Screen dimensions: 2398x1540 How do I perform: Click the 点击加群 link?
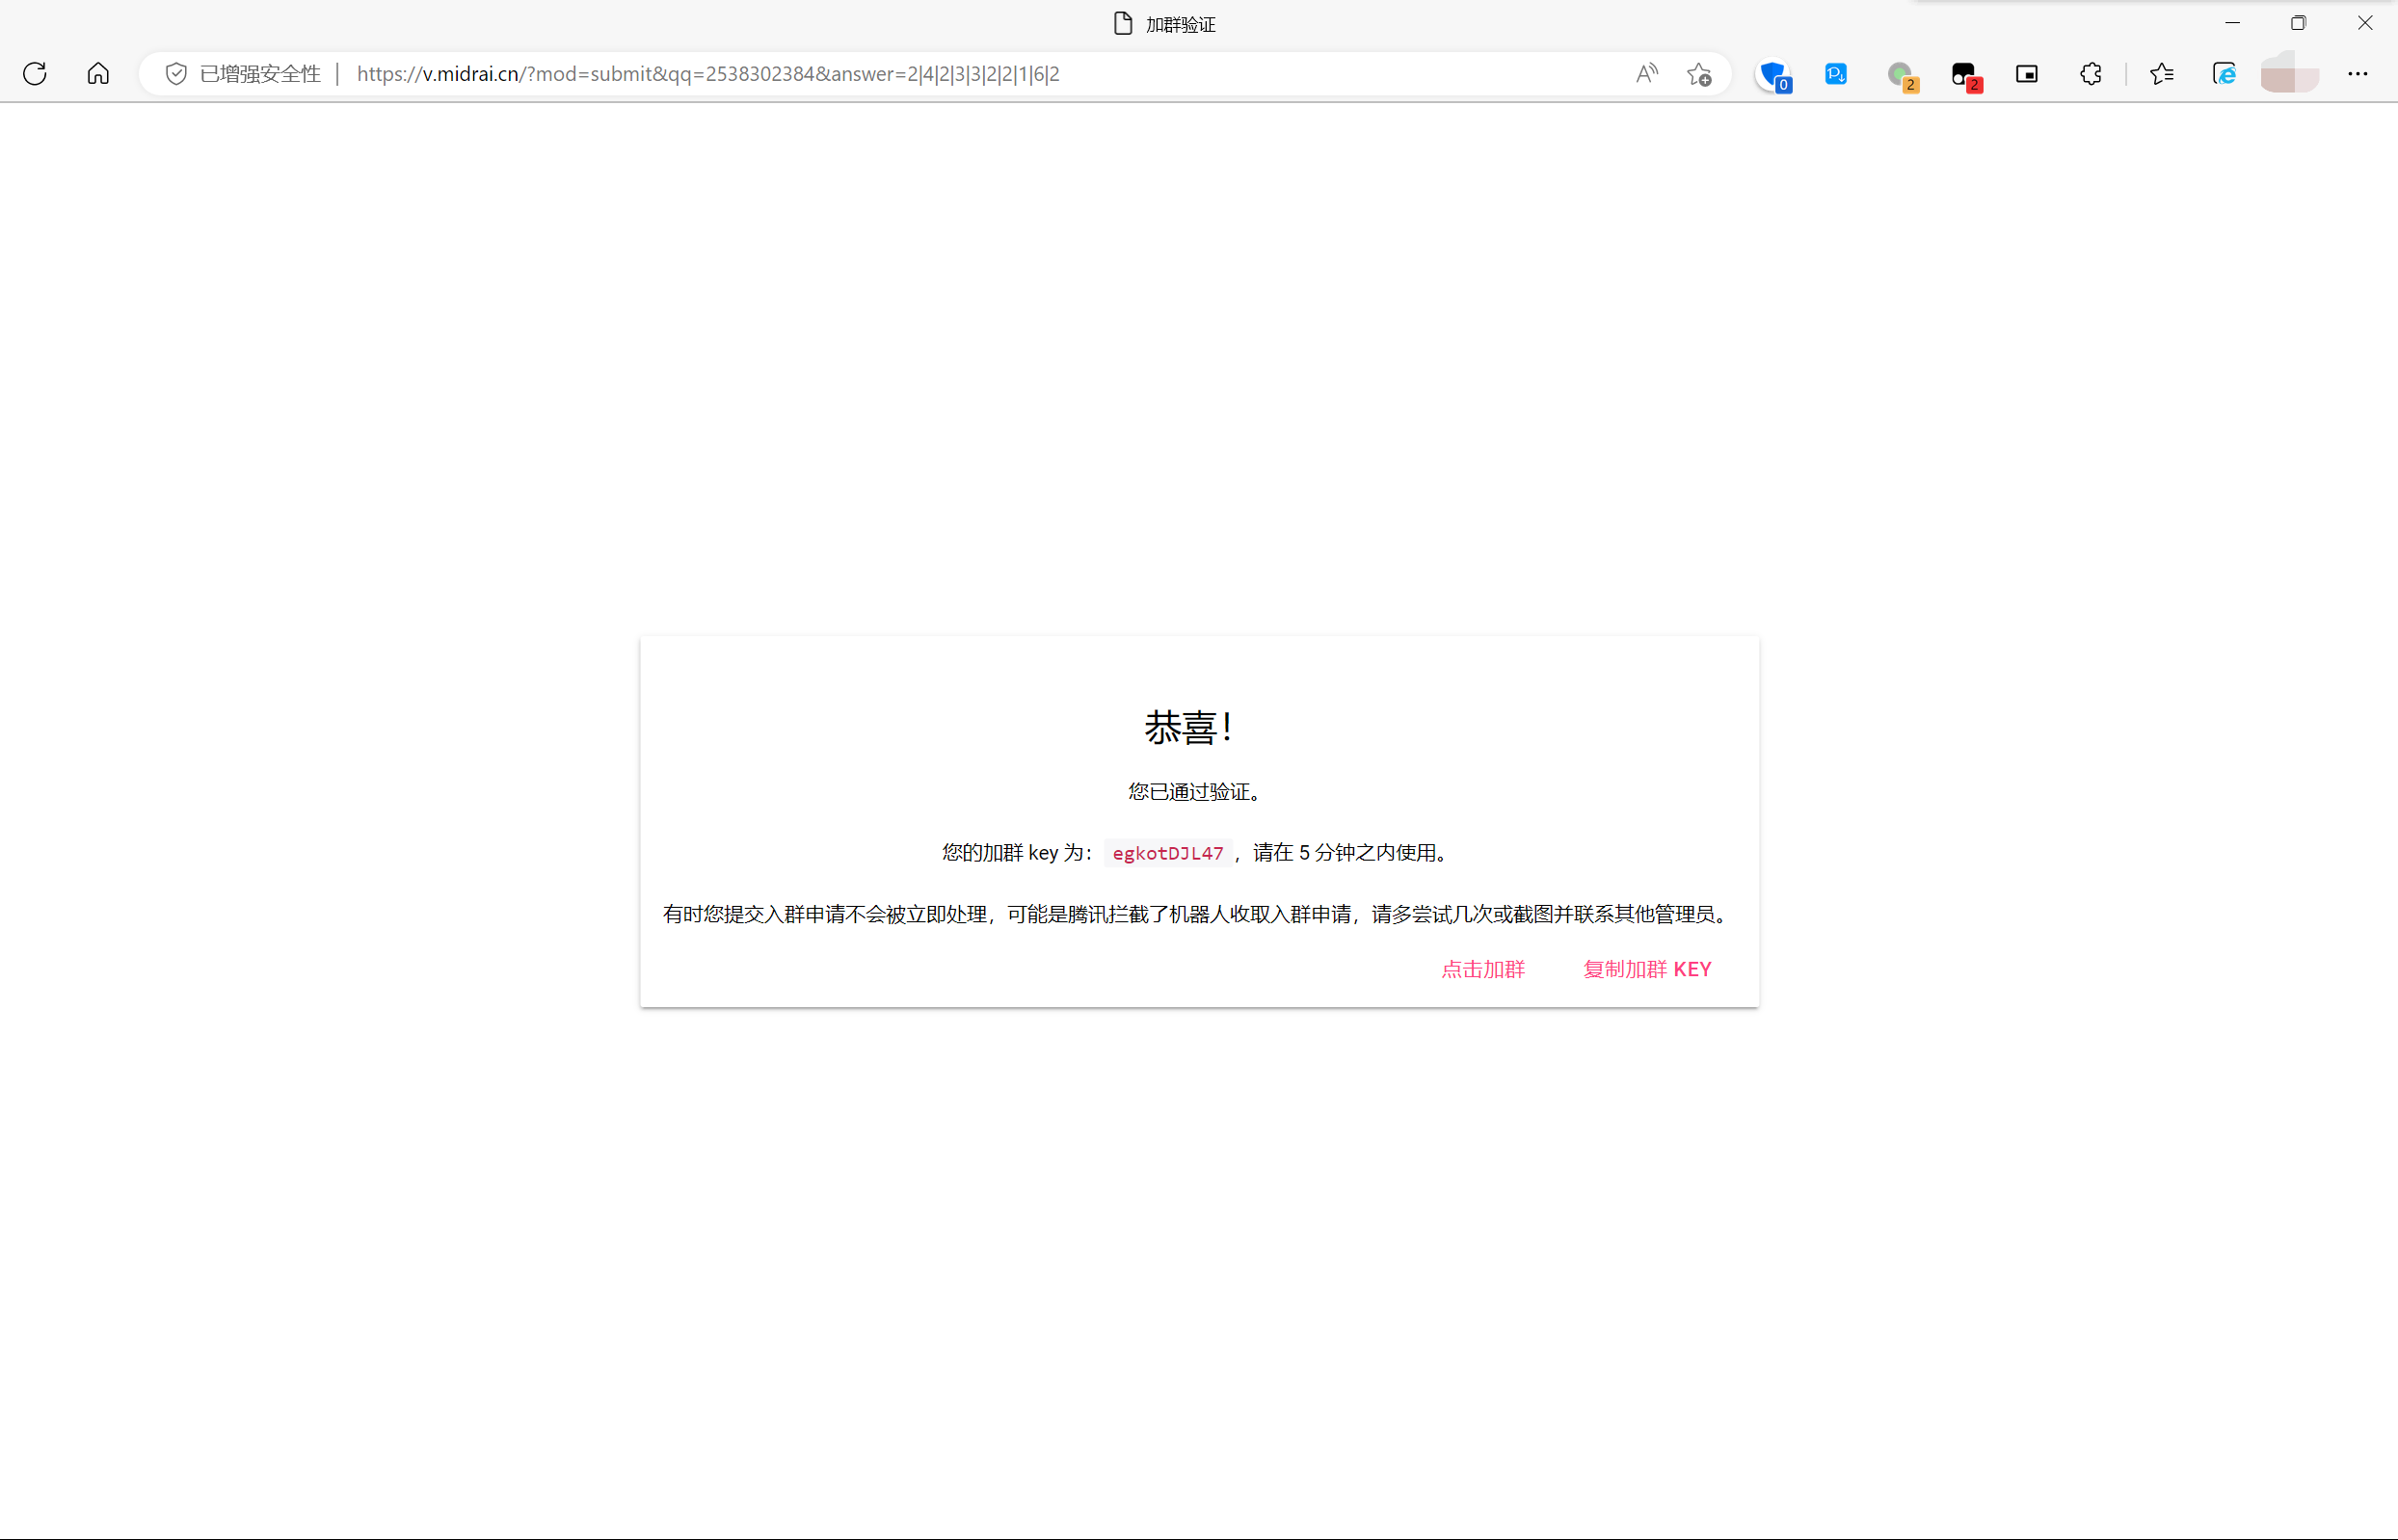tap(1483, 969)
